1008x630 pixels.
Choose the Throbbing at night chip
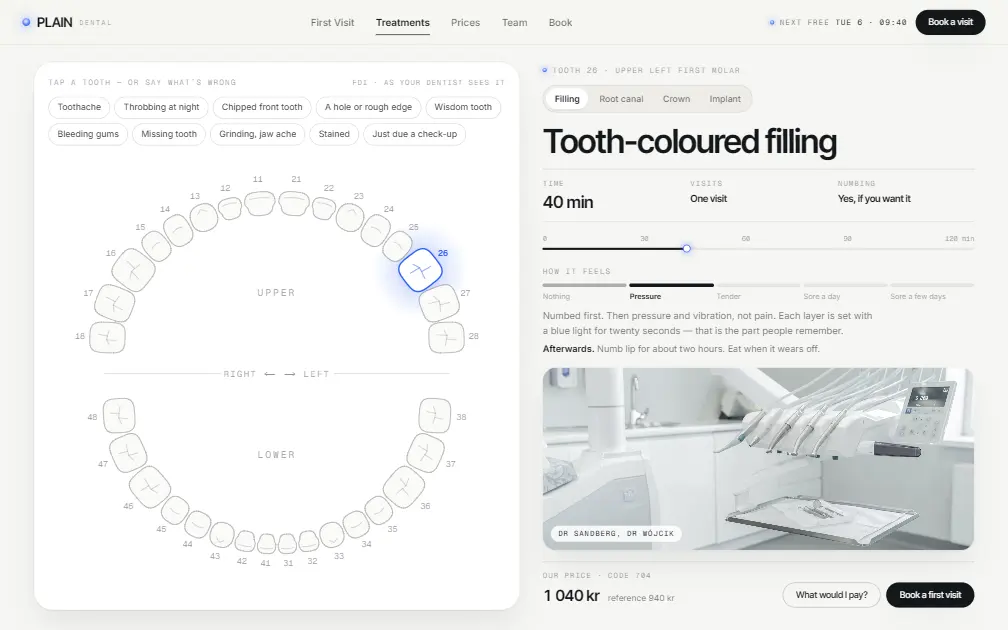(x=161, y=107)
